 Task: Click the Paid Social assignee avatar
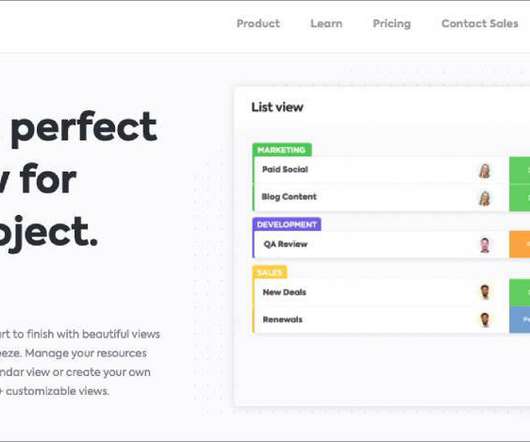tap(484, 171)
